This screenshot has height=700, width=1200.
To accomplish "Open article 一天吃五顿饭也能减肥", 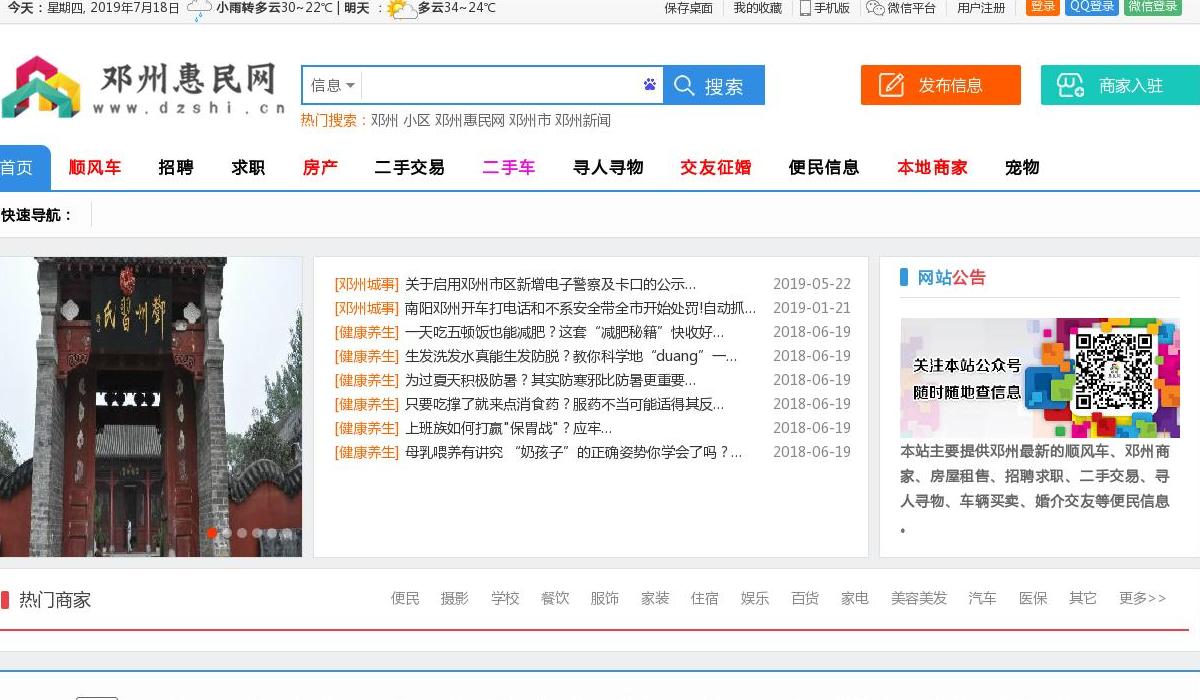I will click(564, 332).
